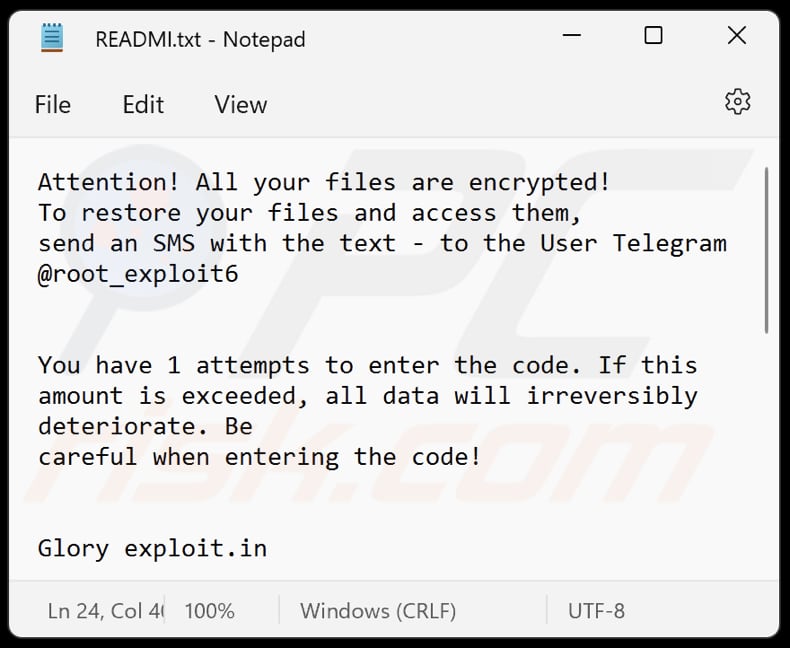This screenshot has width=790, height=648.
Task: Click the word deteriorate in the text
Action: point(116,426)
